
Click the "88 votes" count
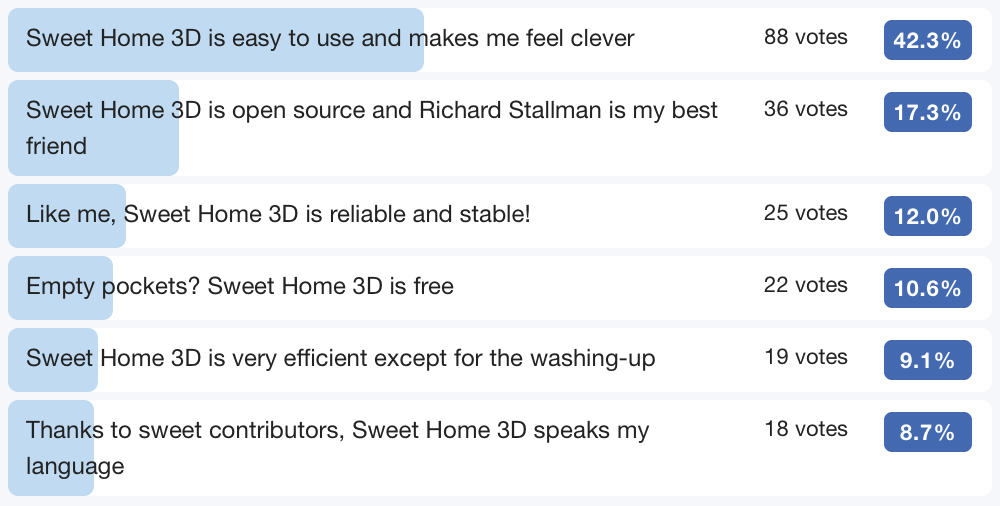coord(805,38)
